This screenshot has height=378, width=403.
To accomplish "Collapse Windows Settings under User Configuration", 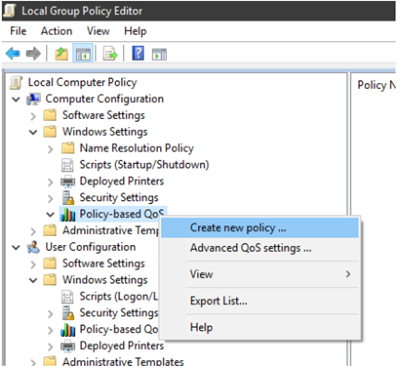I will [33, 280].
